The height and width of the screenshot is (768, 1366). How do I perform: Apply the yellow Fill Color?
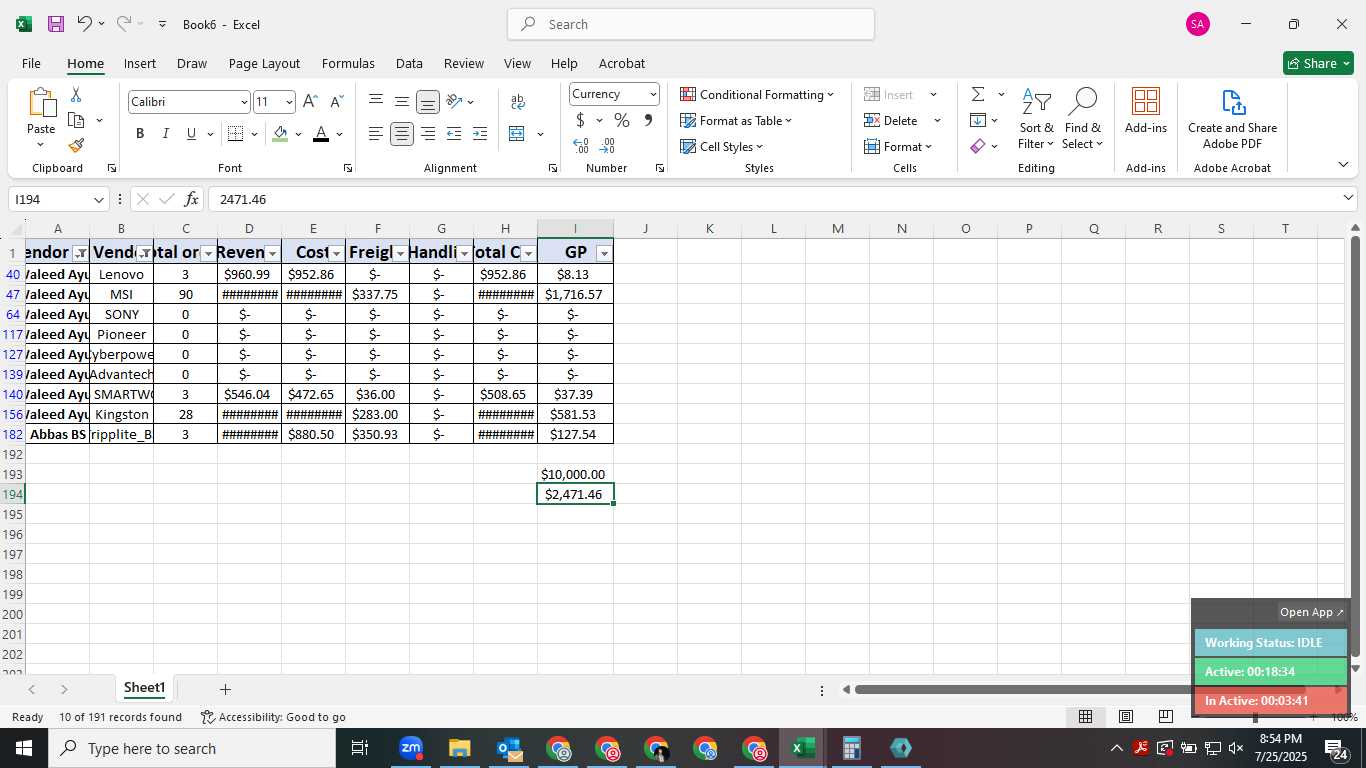pos(280,134)
